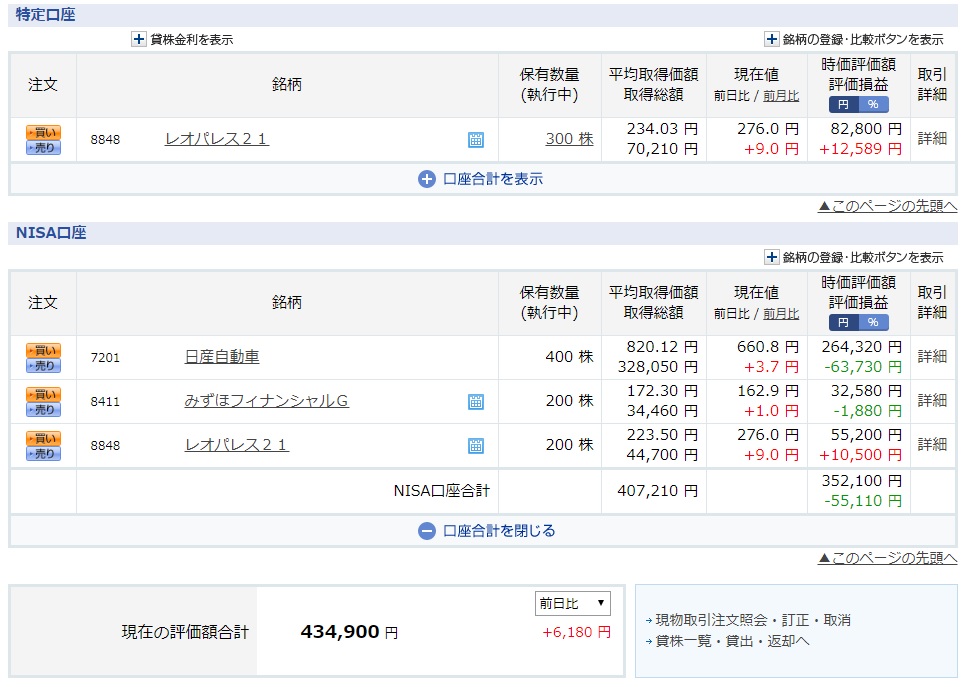
Task: Open 詳細 for 日産自動車
Action: tap(932, 356)
